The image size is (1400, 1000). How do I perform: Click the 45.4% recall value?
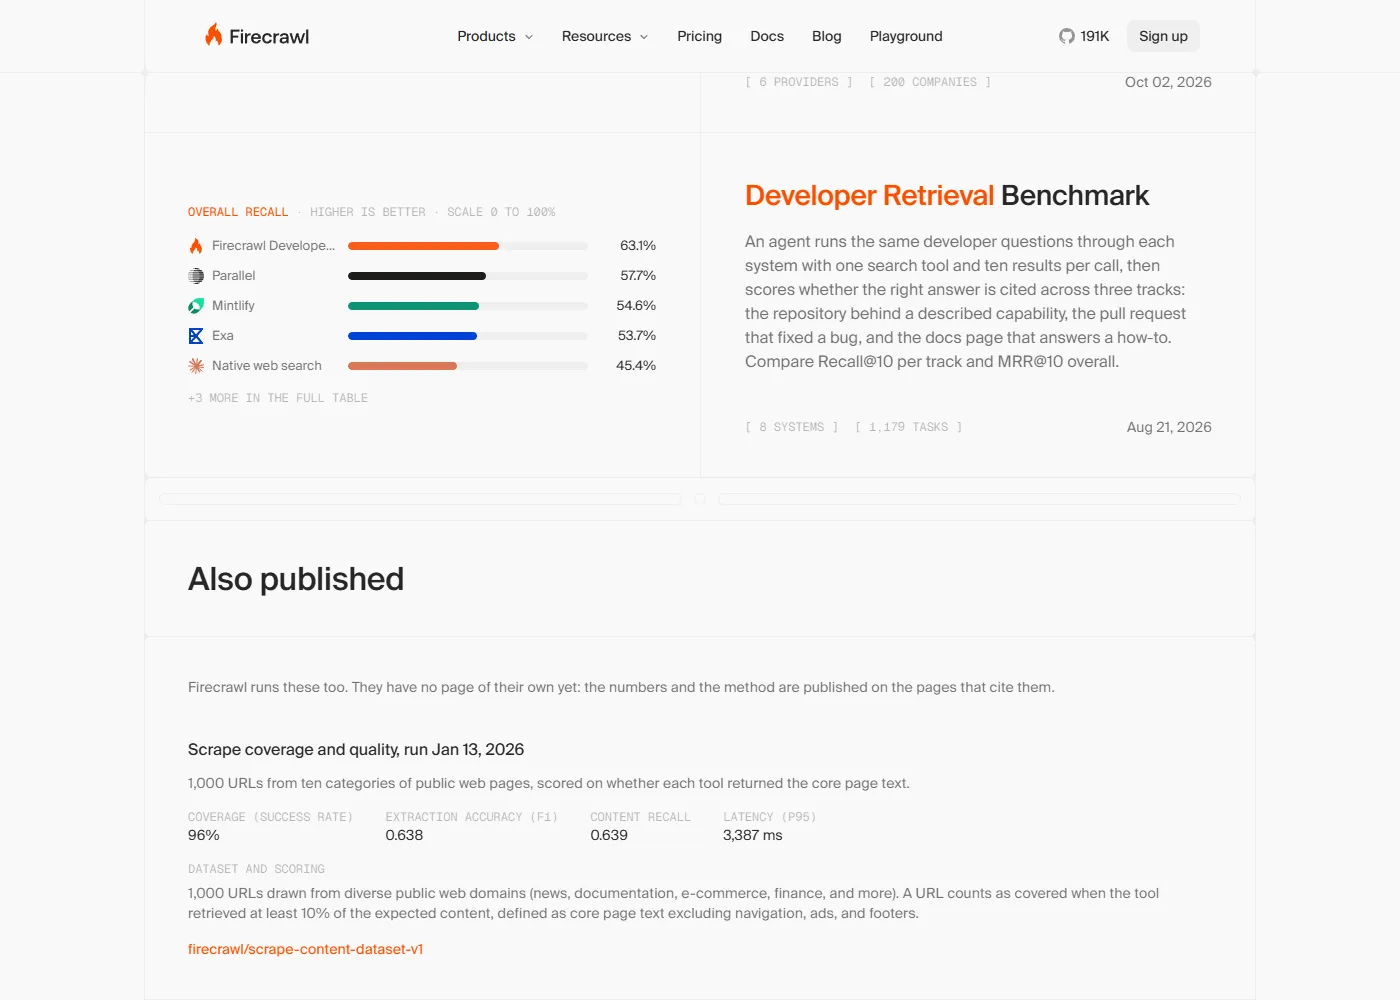[x=636, y=365]
